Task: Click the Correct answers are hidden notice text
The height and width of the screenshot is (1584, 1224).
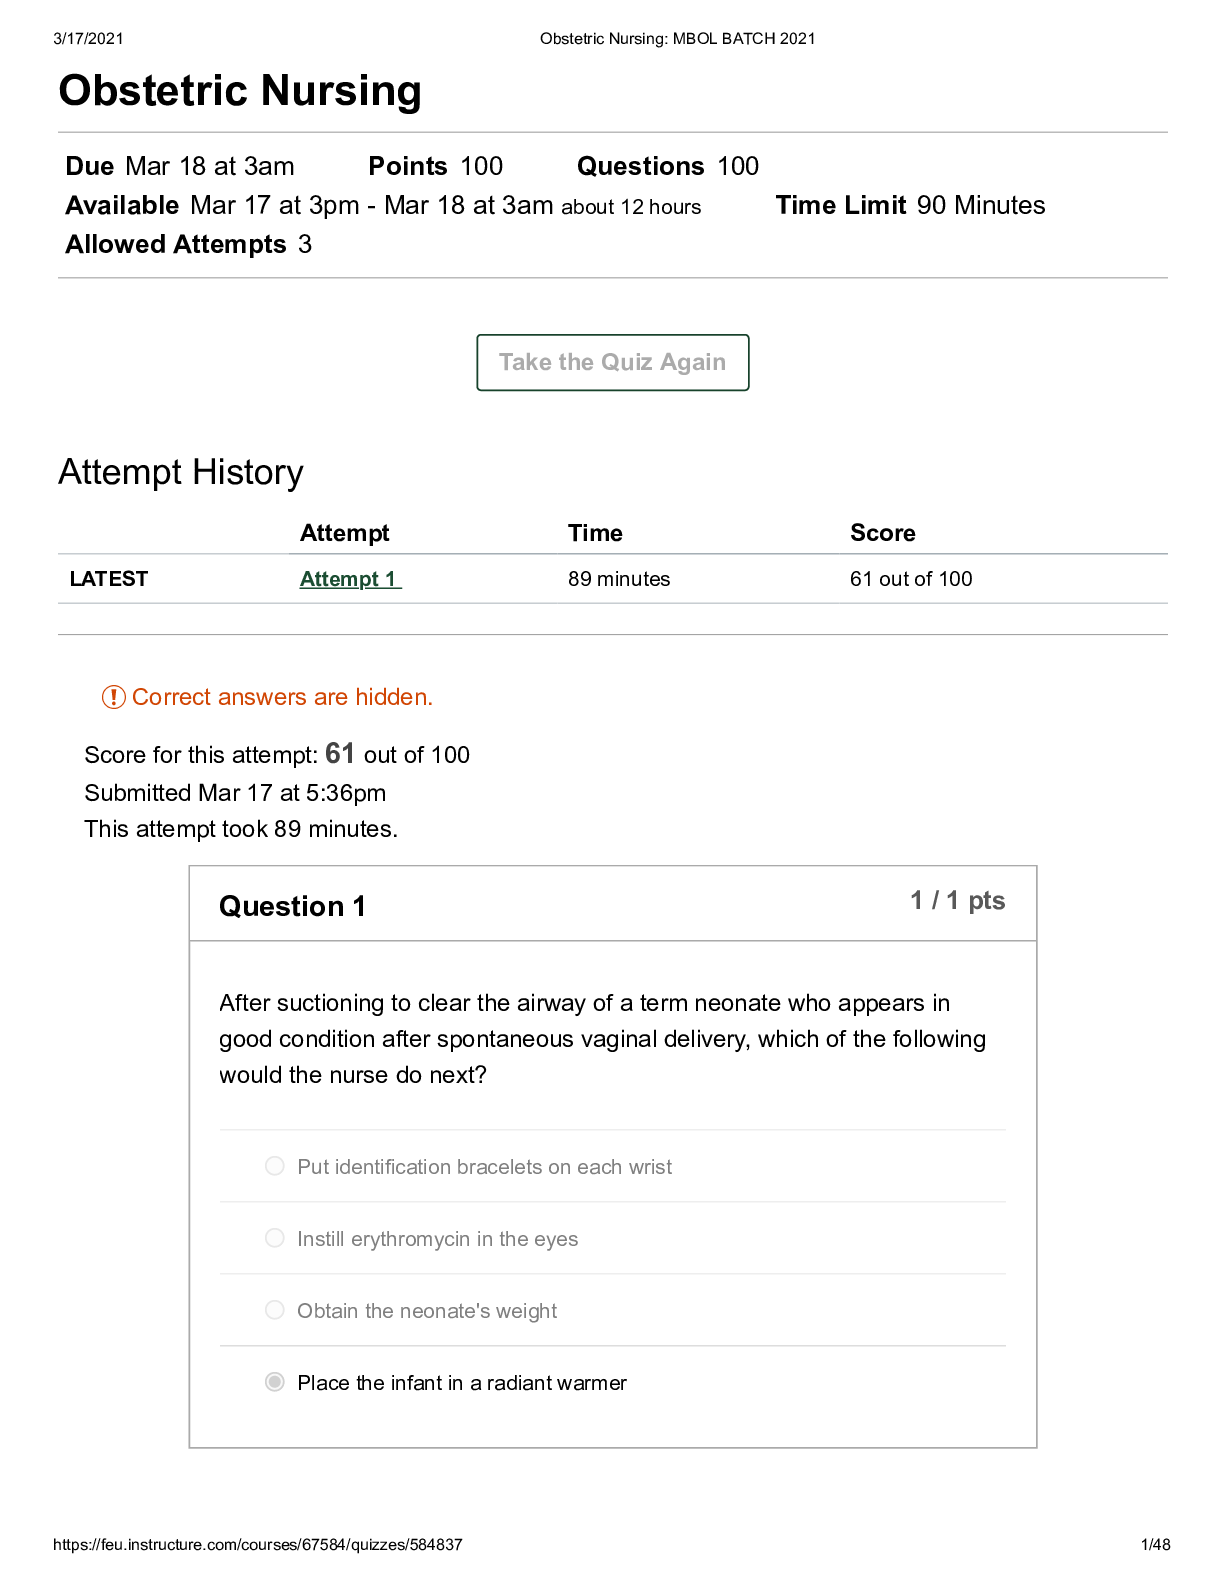Action: [282, 697]
